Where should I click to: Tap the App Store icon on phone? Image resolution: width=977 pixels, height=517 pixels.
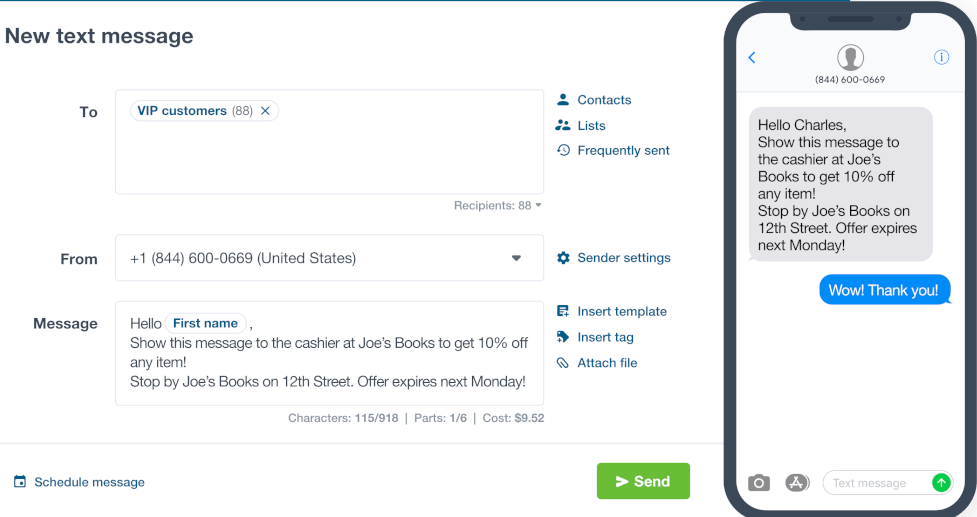tap(796, 483)
